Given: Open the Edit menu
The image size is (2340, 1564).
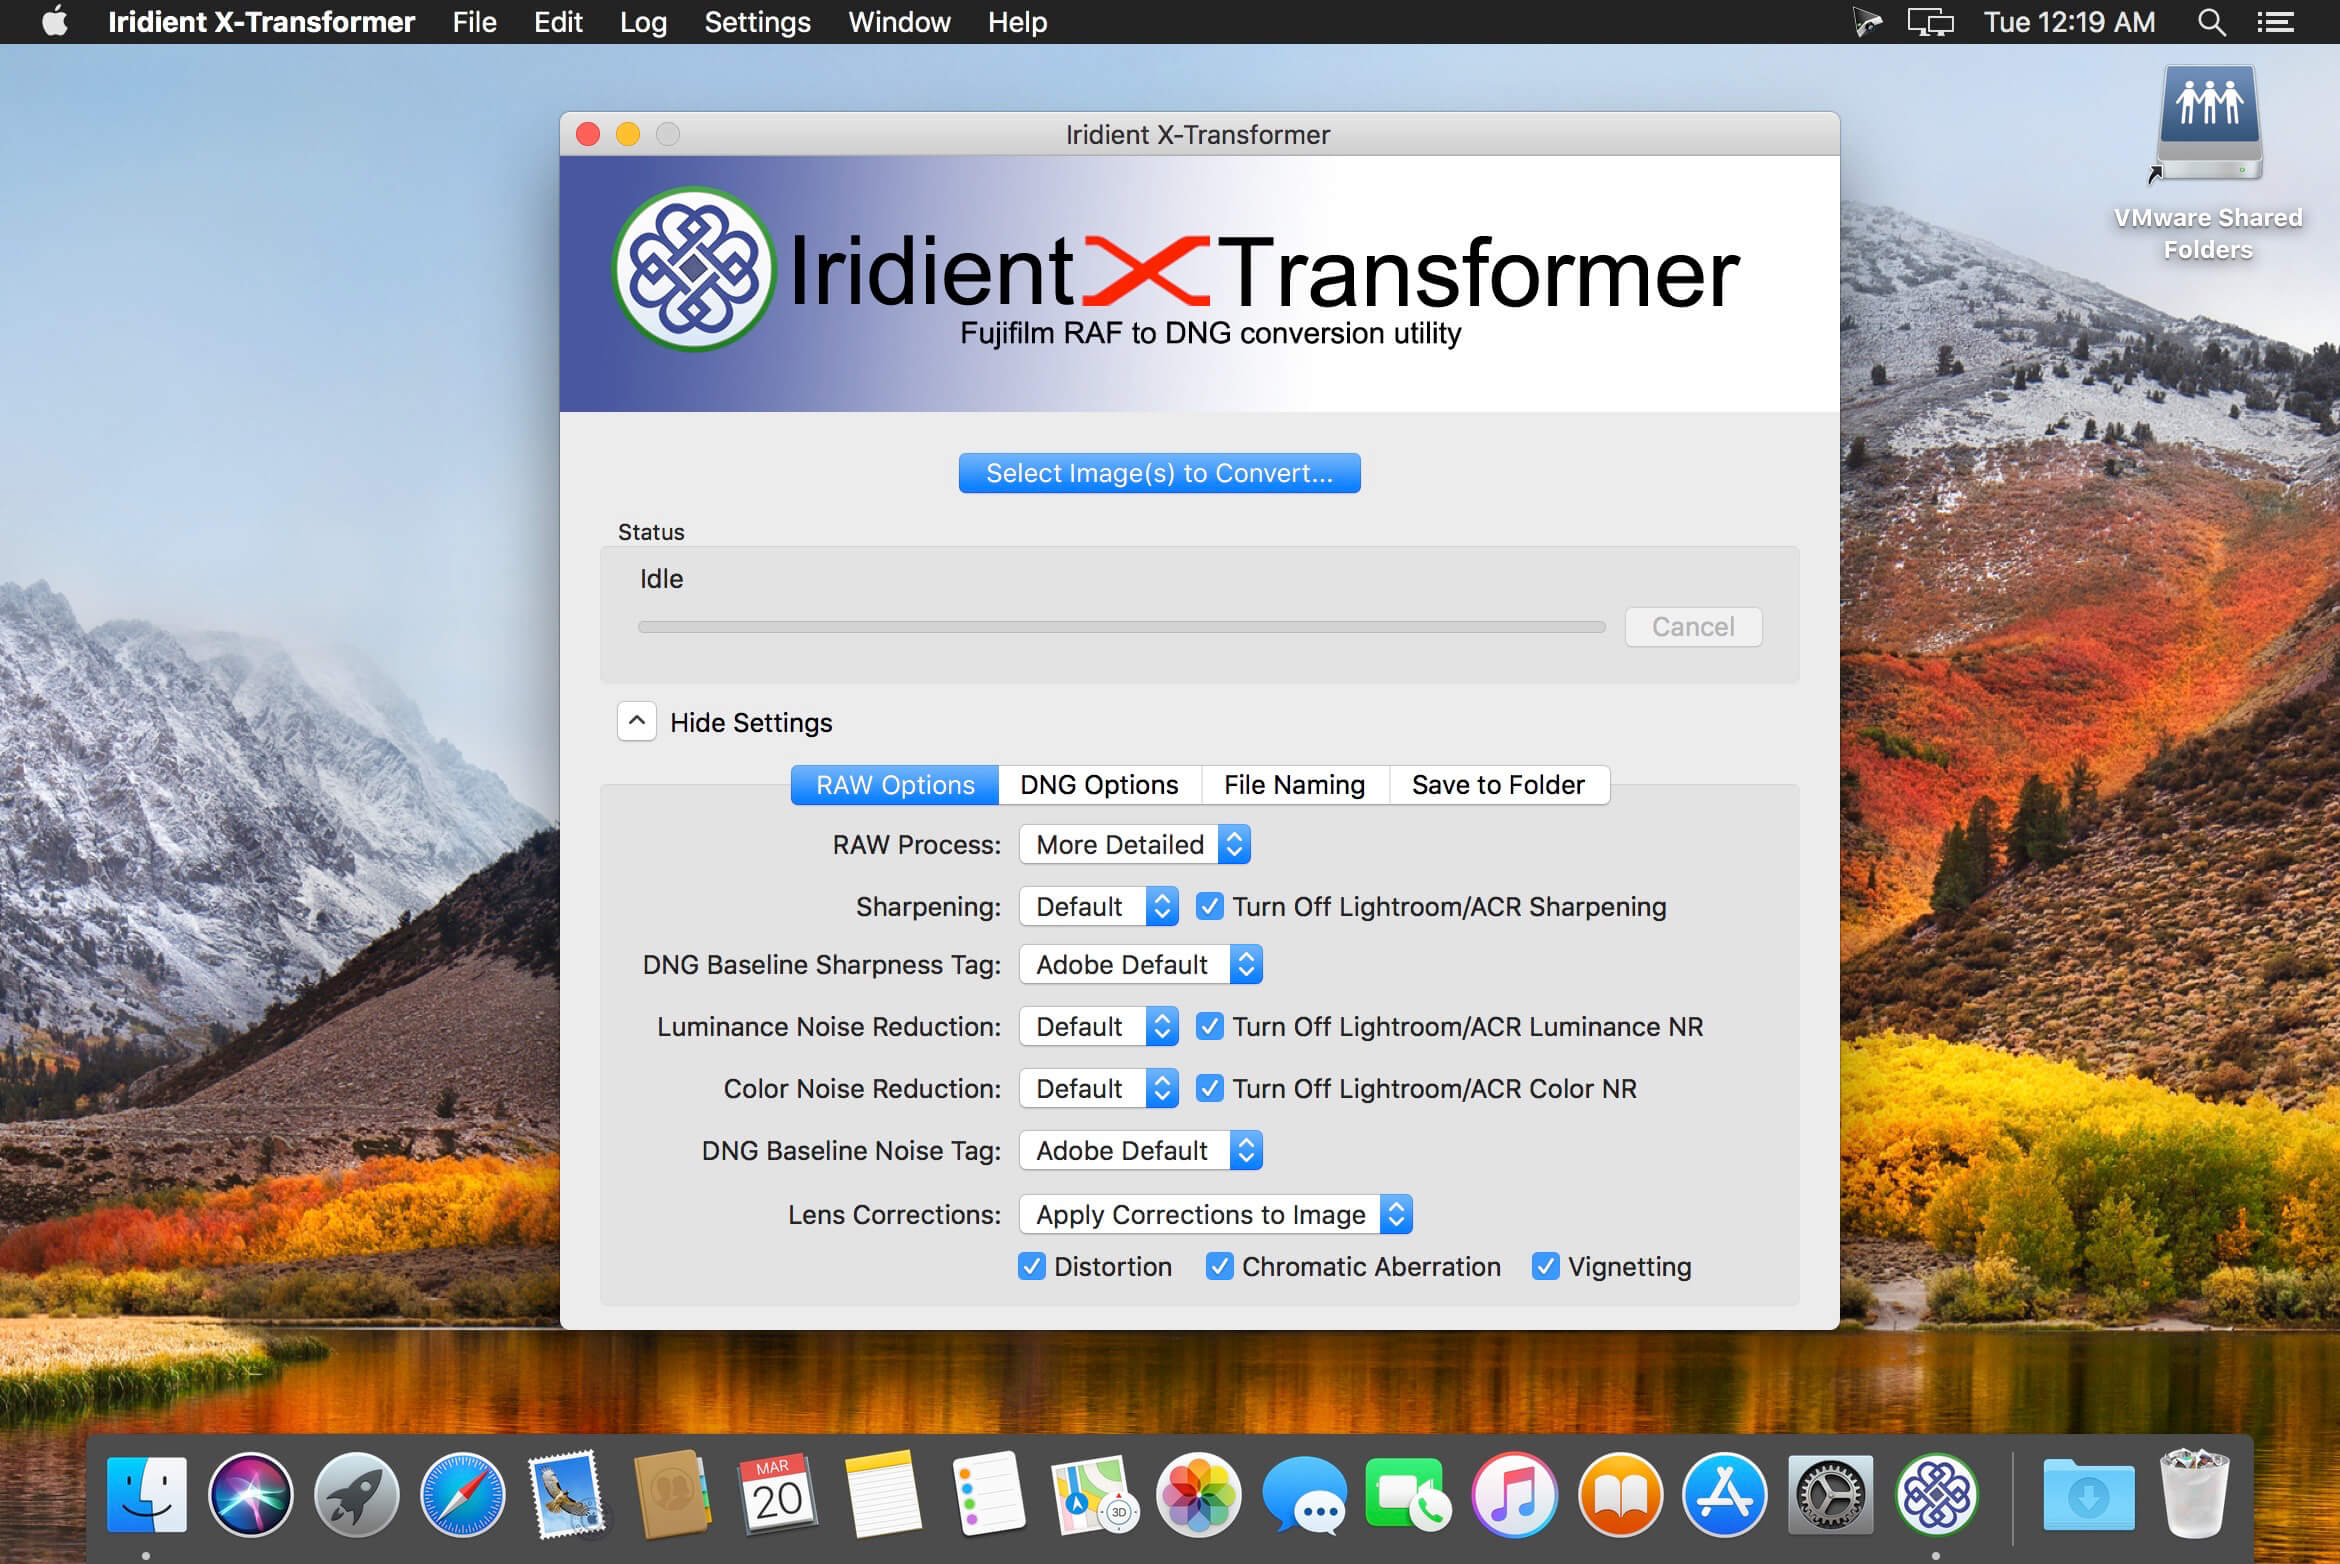Looking at the screenshot, I should click(558, 22).
